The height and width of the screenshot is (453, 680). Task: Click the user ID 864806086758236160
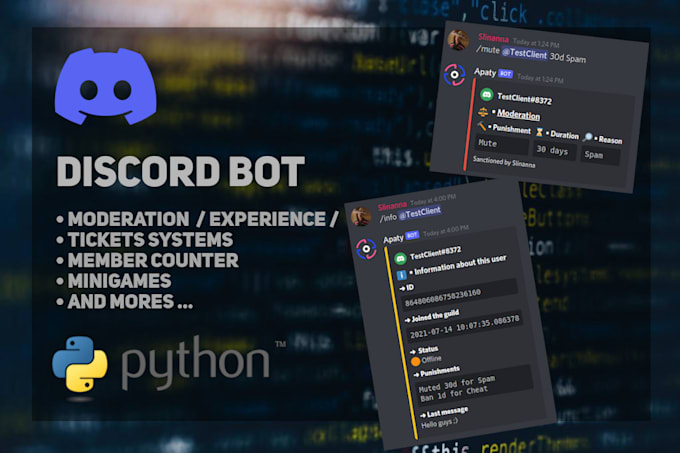443,297
